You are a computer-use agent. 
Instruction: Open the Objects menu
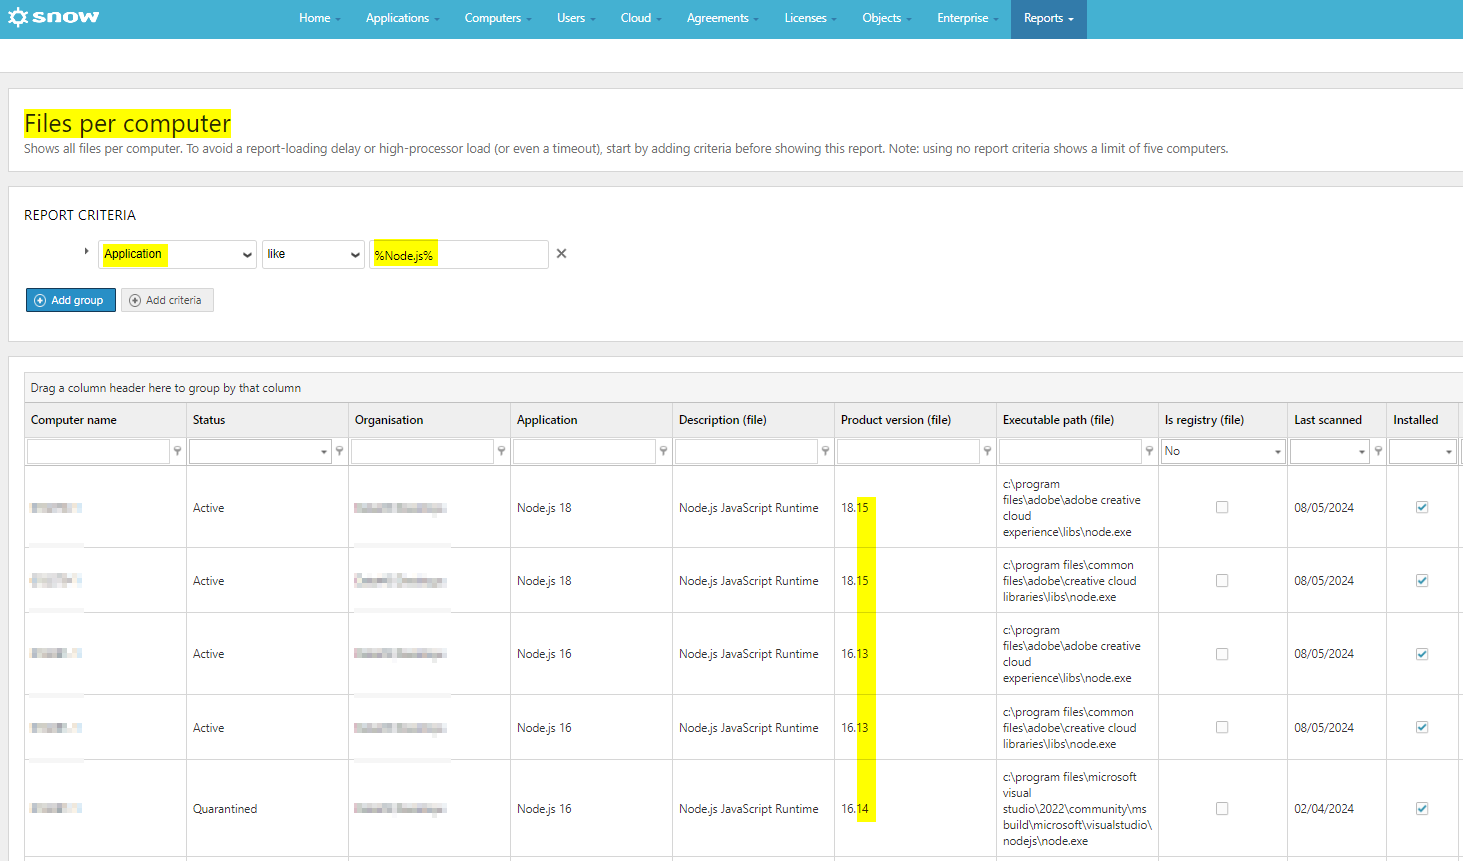click(x=886, y=18)
